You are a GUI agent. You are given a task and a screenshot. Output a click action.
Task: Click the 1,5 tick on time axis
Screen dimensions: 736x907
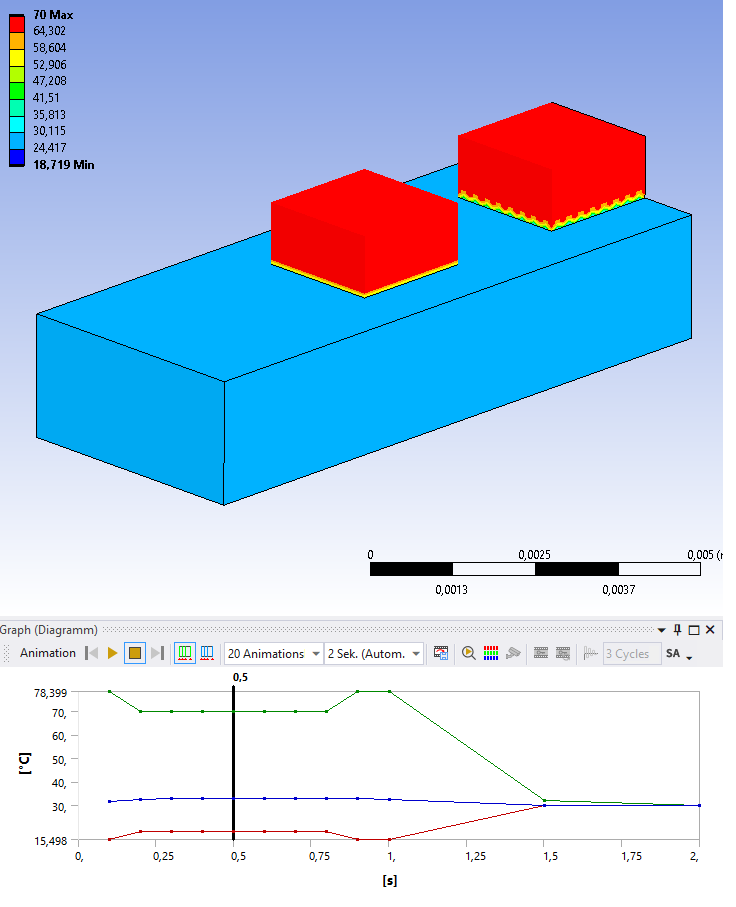coord(550,856)
